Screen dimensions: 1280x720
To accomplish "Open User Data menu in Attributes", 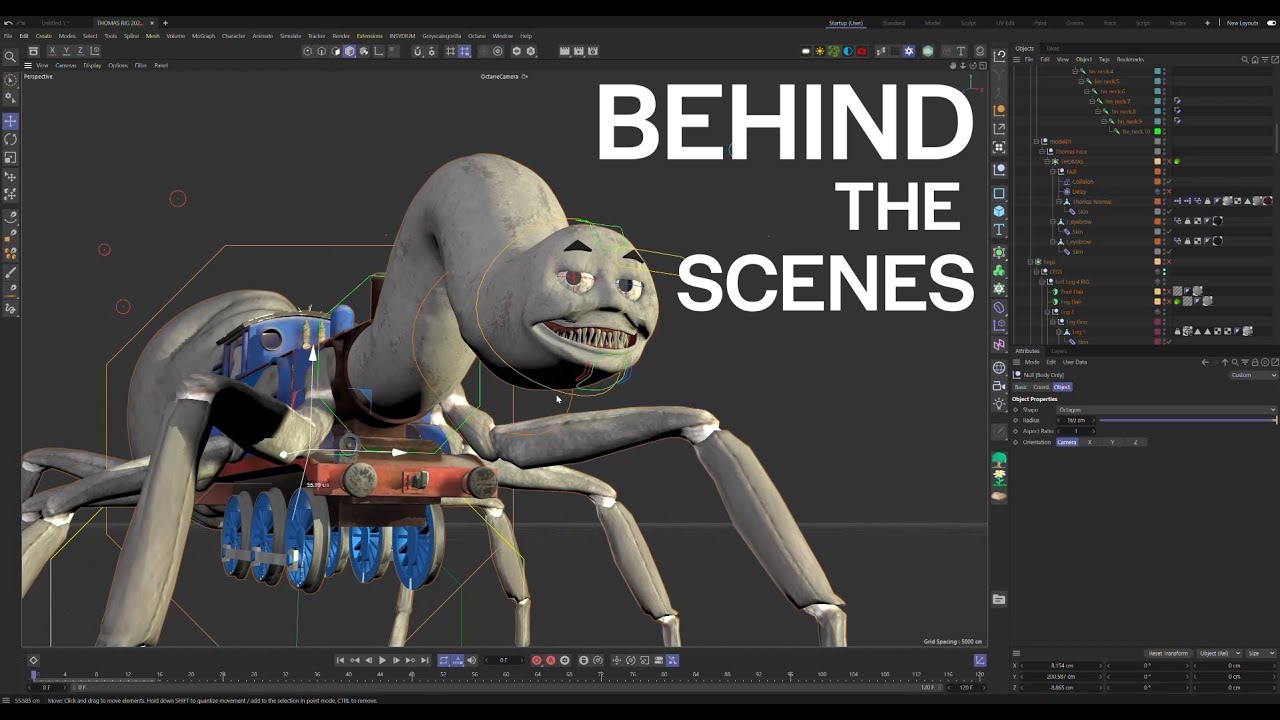I will (x=1075, y=362).
